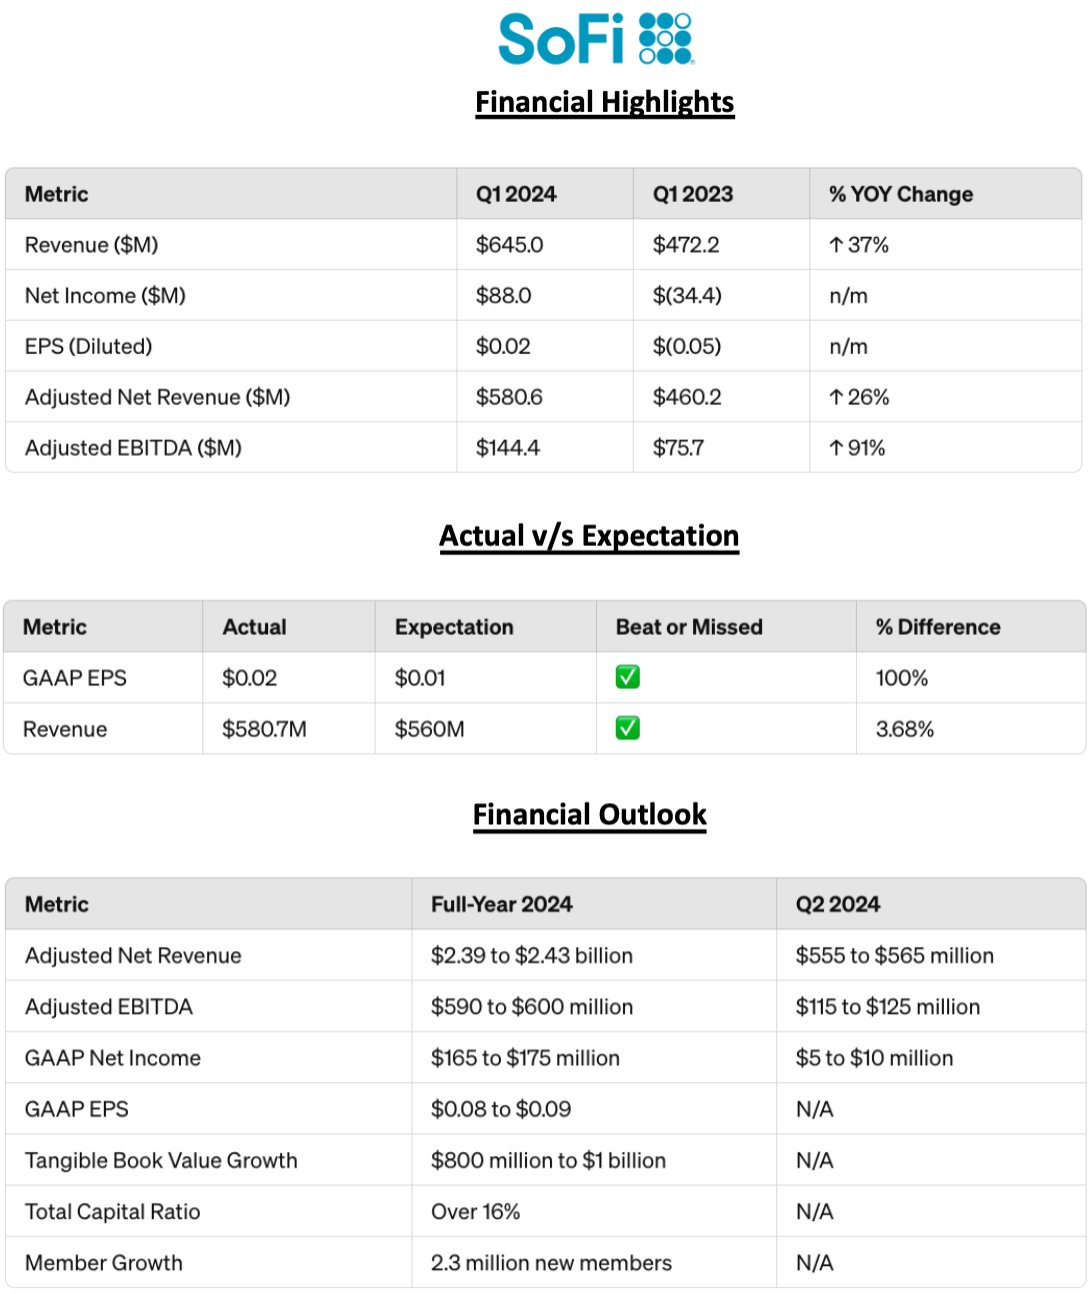Click the Adjusted EBITDA ($M) row label
Viewport: 1092px width, 1294px height.
[x=133, y=448]
